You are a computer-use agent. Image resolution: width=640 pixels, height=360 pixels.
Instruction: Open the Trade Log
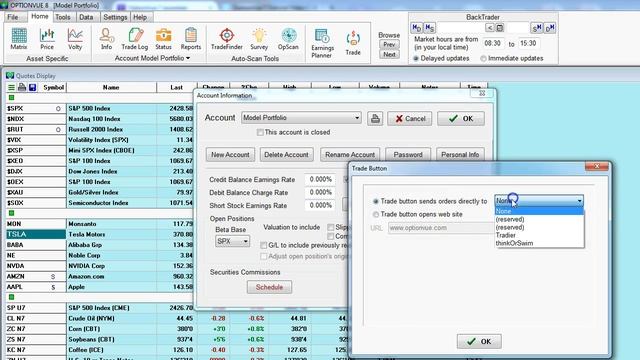135,39
